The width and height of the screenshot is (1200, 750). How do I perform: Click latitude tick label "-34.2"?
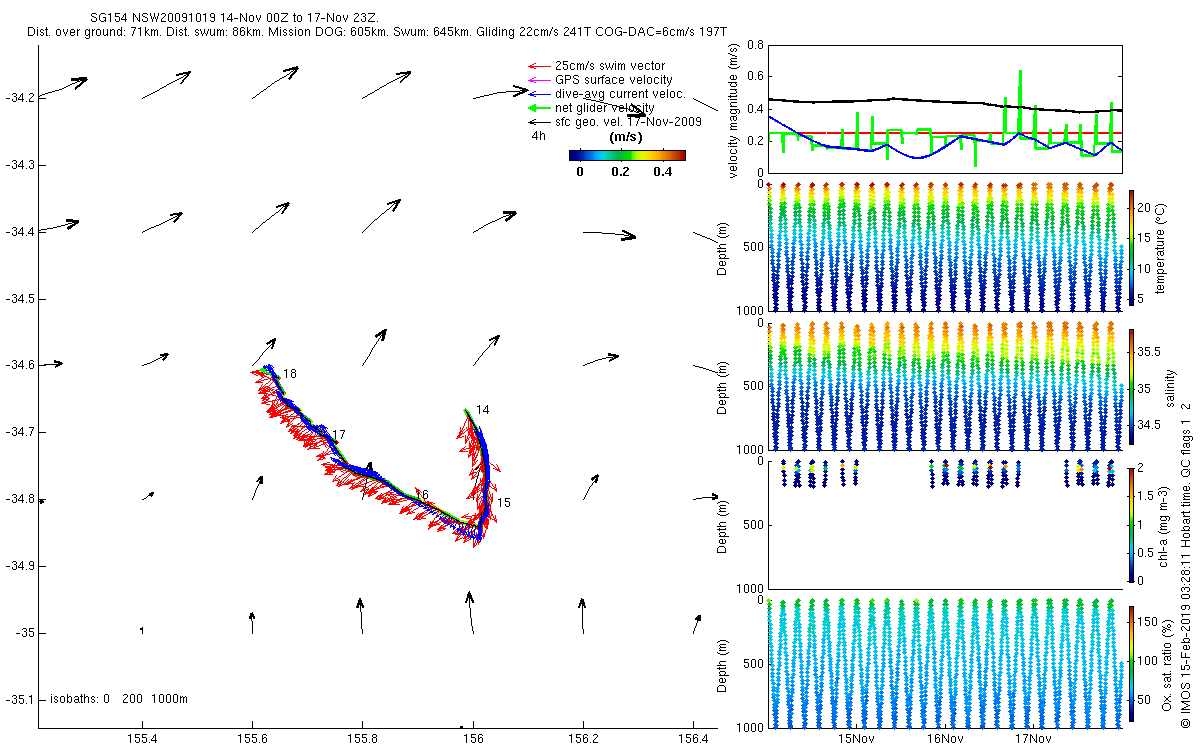(20, 97)
